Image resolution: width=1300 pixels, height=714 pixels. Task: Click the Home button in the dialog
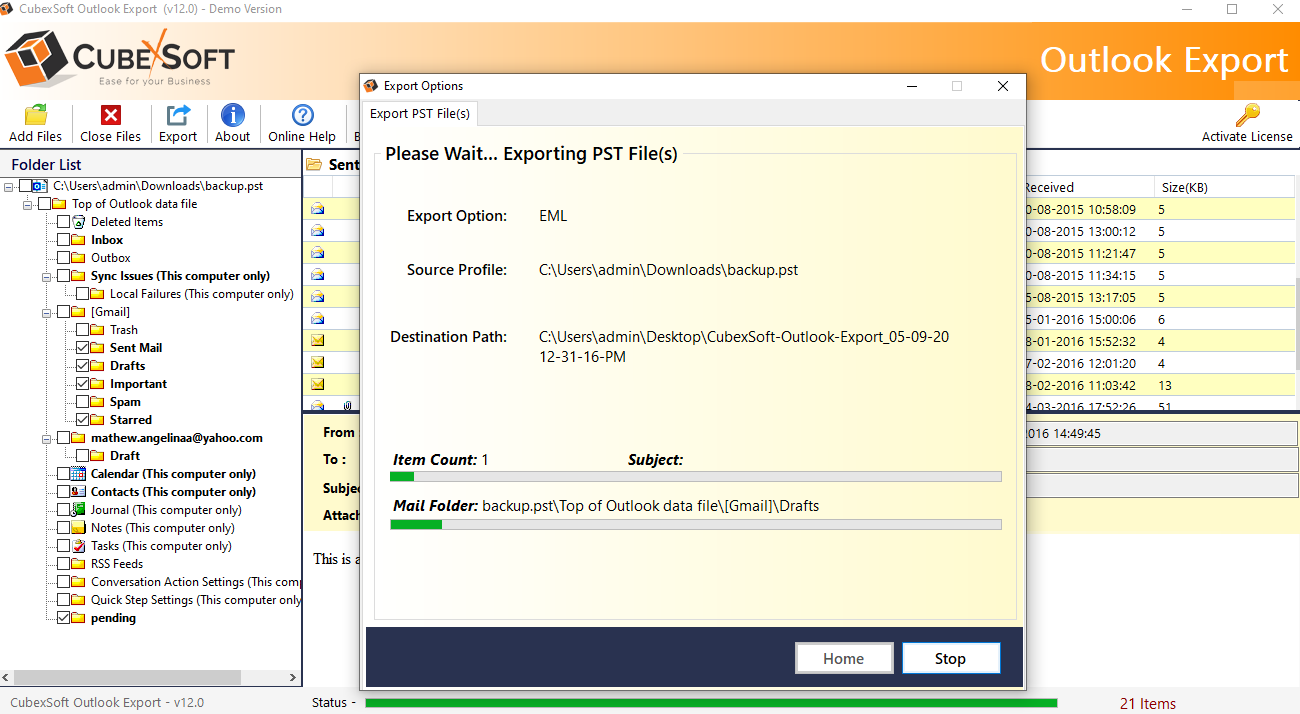point(844,658)
